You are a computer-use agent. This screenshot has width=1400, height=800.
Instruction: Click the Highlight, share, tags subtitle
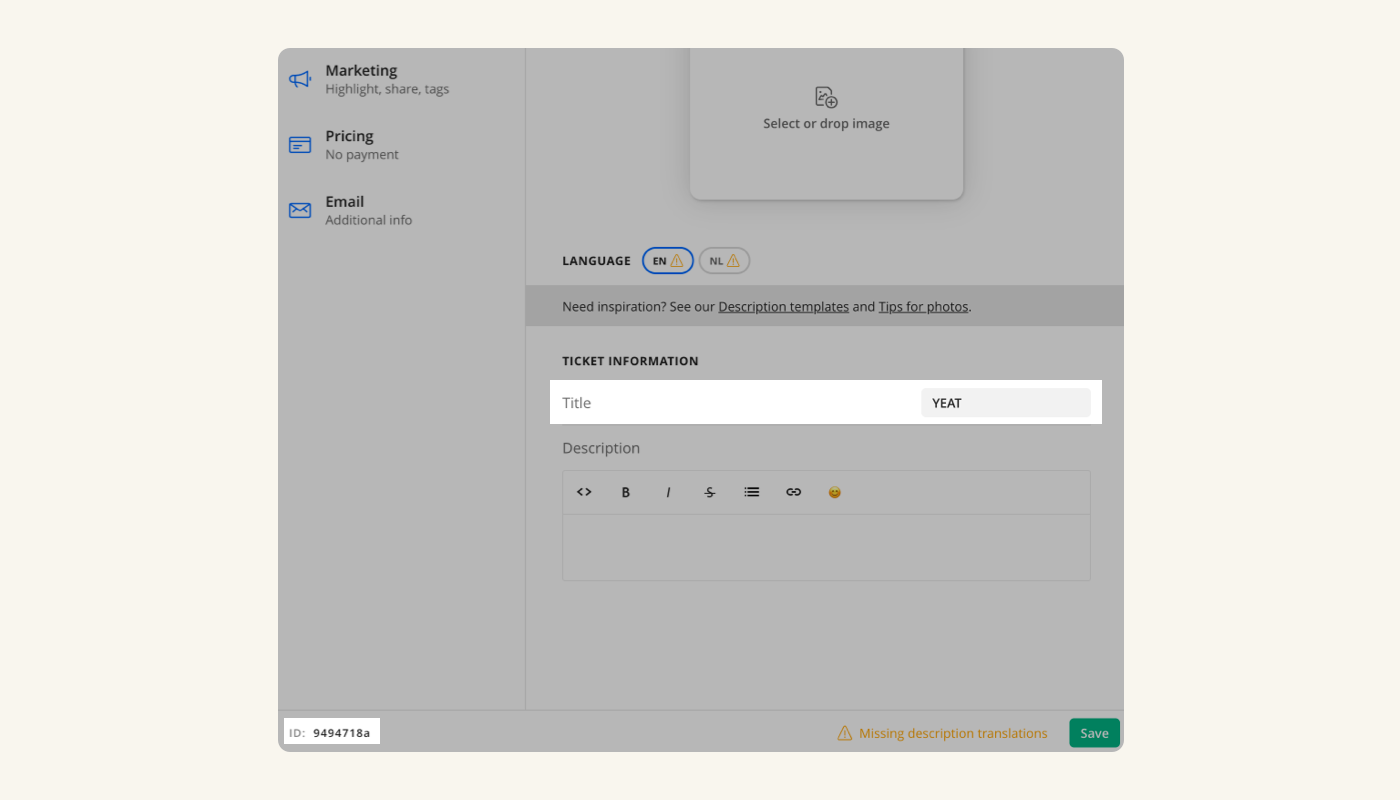click(x=387, y=89)
